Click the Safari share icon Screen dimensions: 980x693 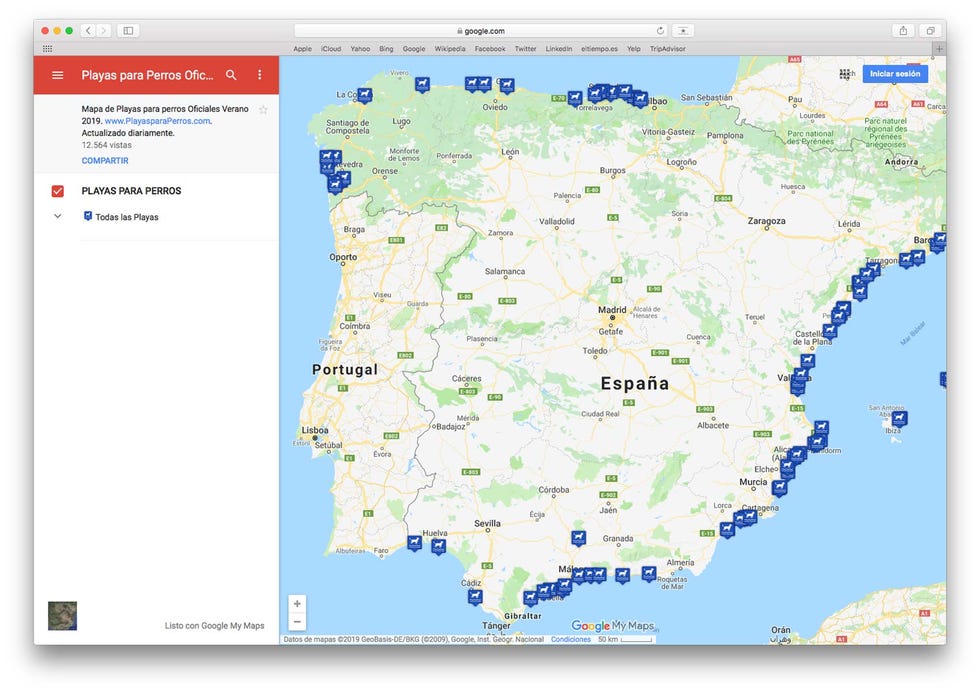click(x=903, y=31)
